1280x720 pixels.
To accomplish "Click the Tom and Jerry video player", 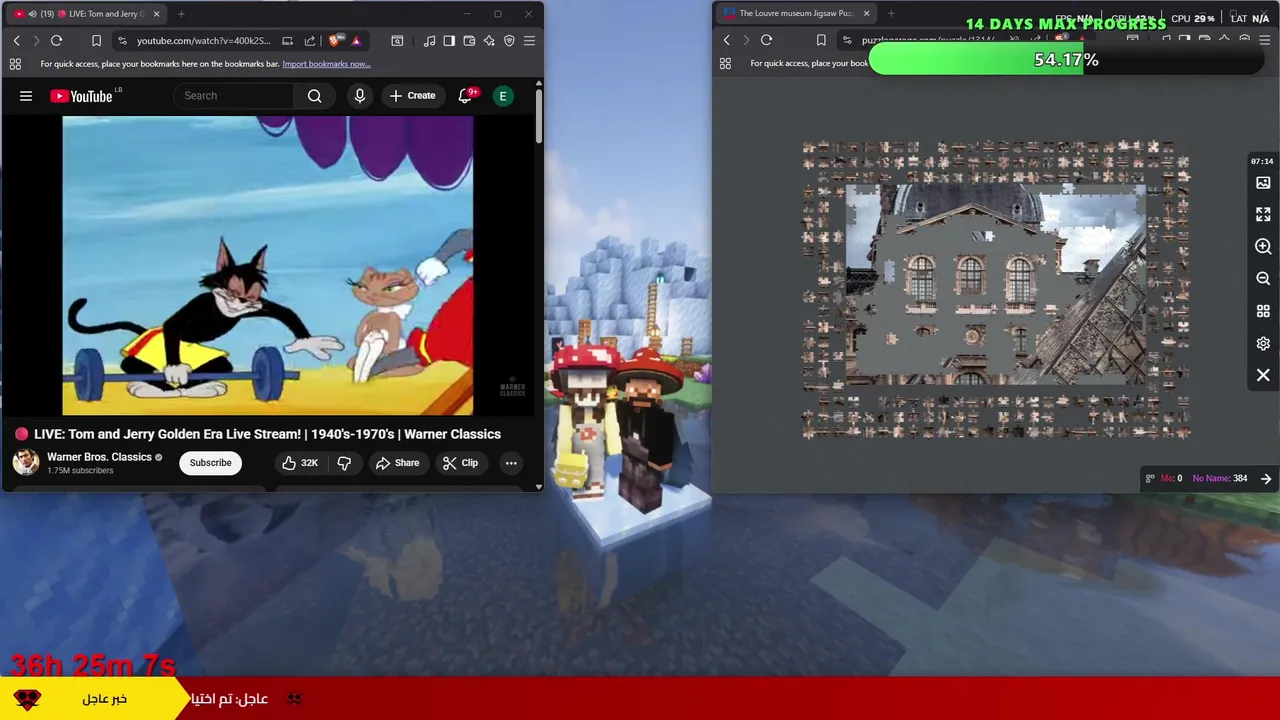I will [268, 265].
